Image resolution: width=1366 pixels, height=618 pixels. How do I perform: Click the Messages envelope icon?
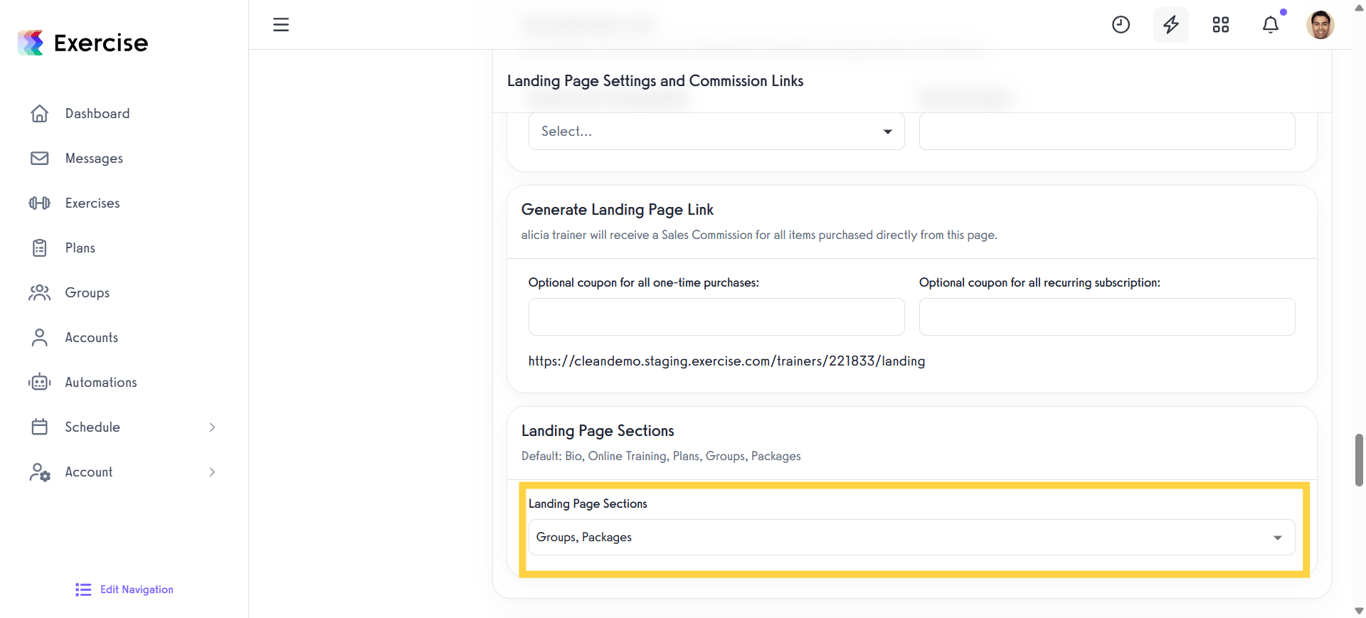tap(39, 158)
